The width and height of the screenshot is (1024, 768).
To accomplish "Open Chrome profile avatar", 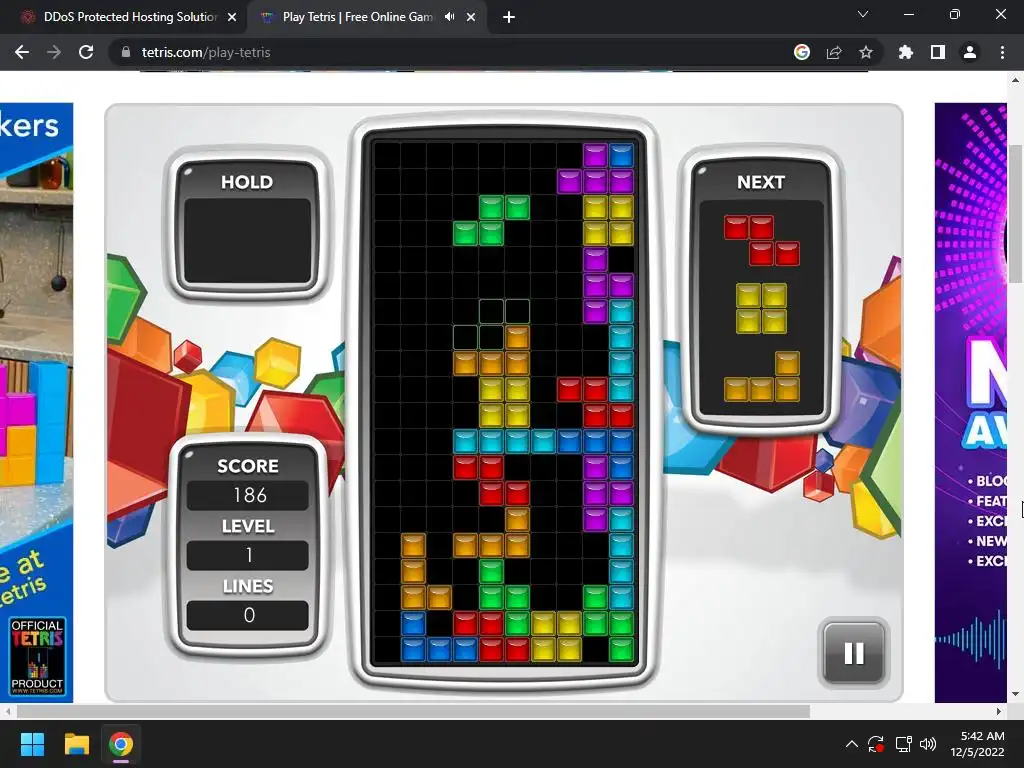I will [x=970, y=52].
